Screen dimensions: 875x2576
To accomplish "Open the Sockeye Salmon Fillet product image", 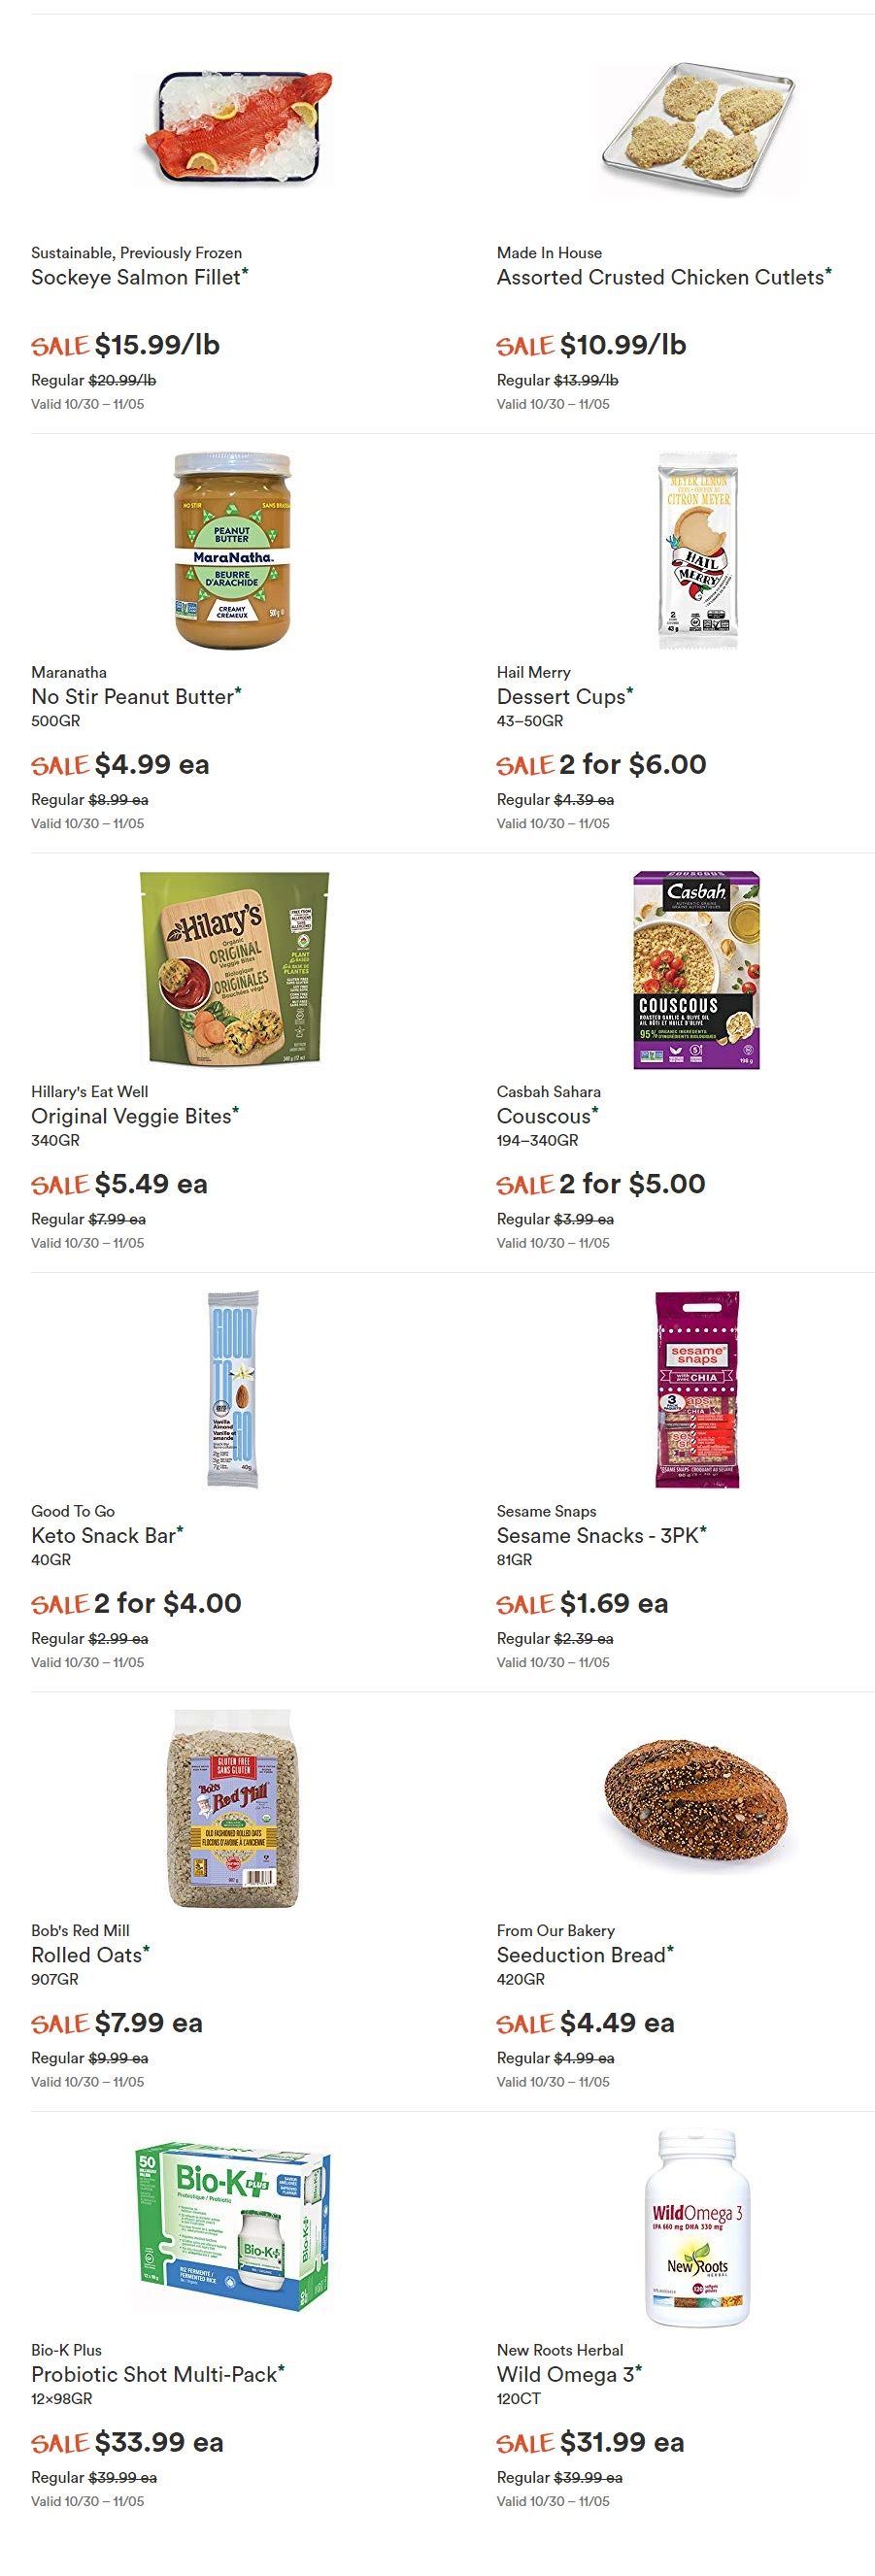I will tap(232, 129).
